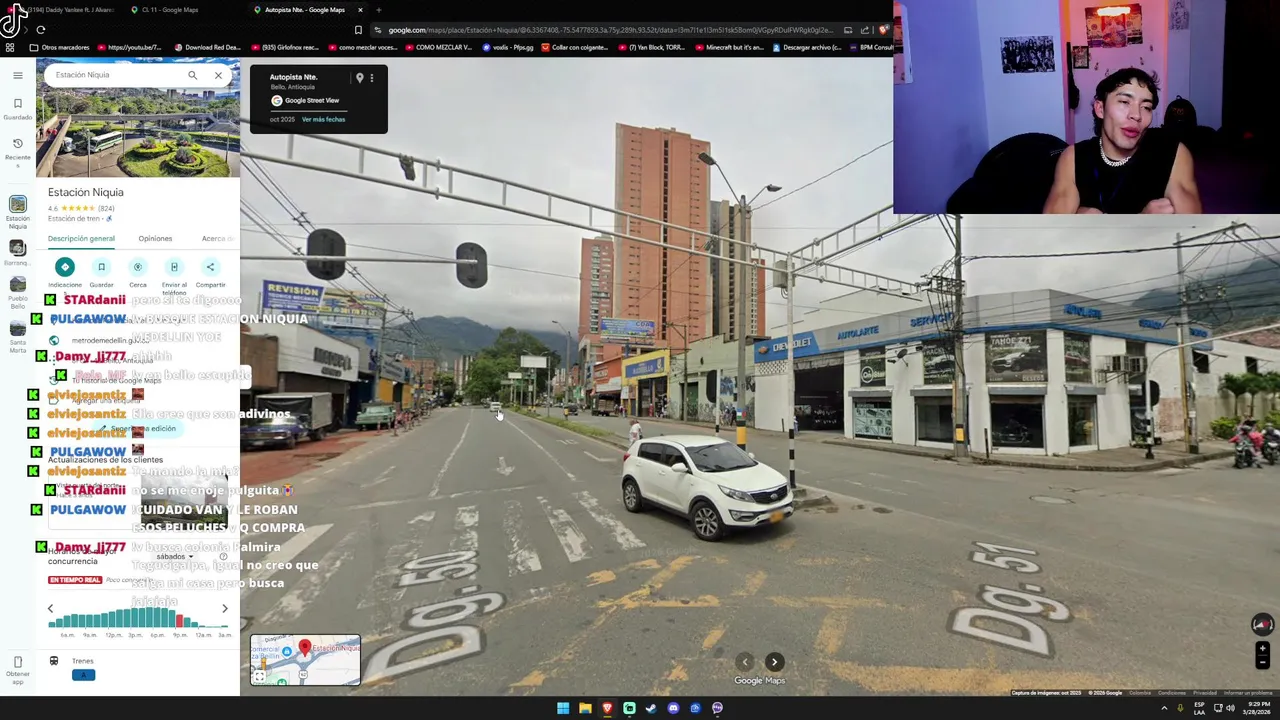
Task: Open browser apps grid icon
Action: [x=10, y=47]
